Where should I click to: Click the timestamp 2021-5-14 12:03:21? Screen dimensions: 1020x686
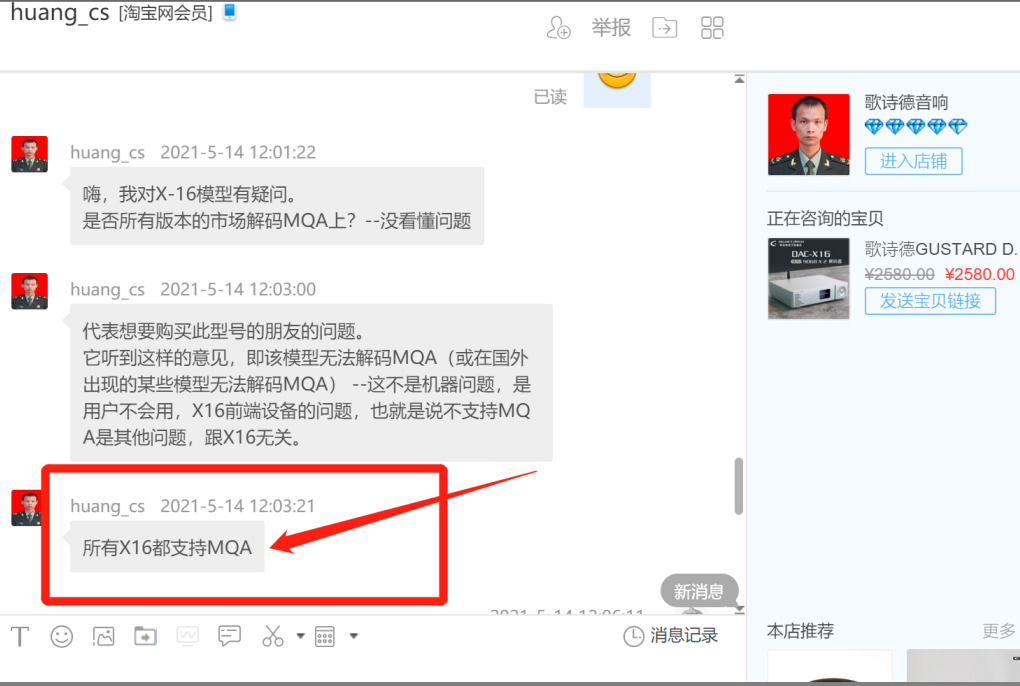click(237, 506)
